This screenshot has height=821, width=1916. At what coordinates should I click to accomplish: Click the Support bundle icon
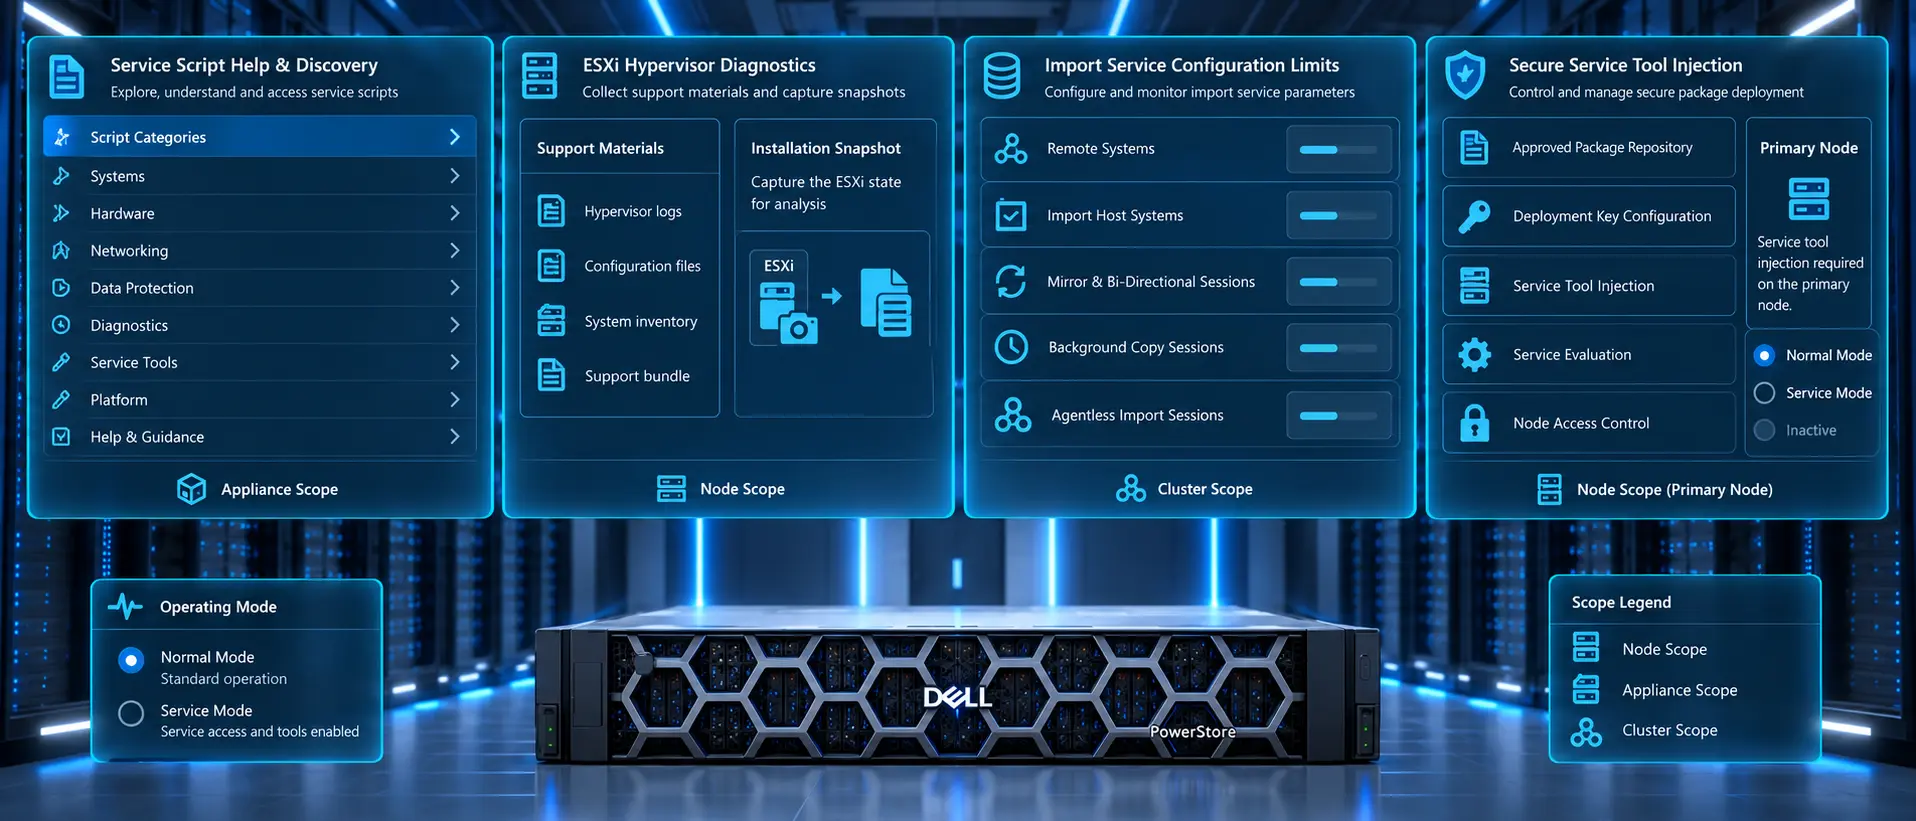click(551, 375)
